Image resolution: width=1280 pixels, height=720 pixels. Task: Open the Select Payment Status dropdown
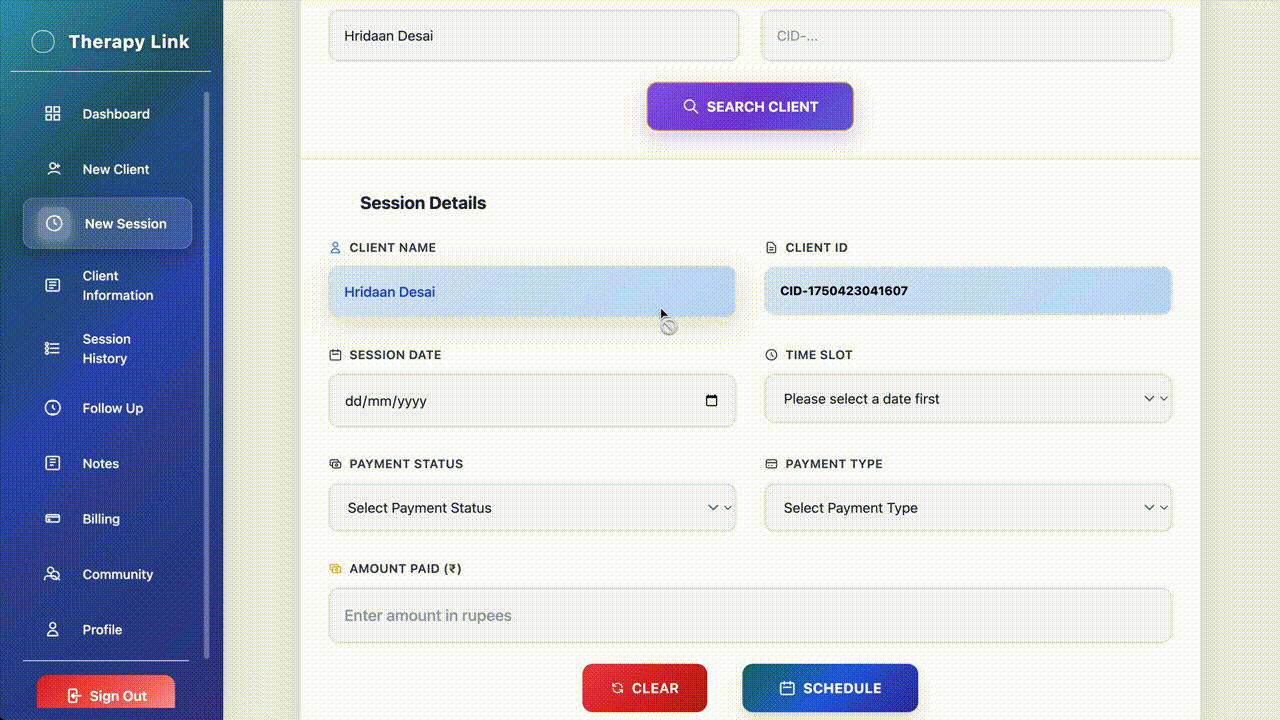click(531, 508)
